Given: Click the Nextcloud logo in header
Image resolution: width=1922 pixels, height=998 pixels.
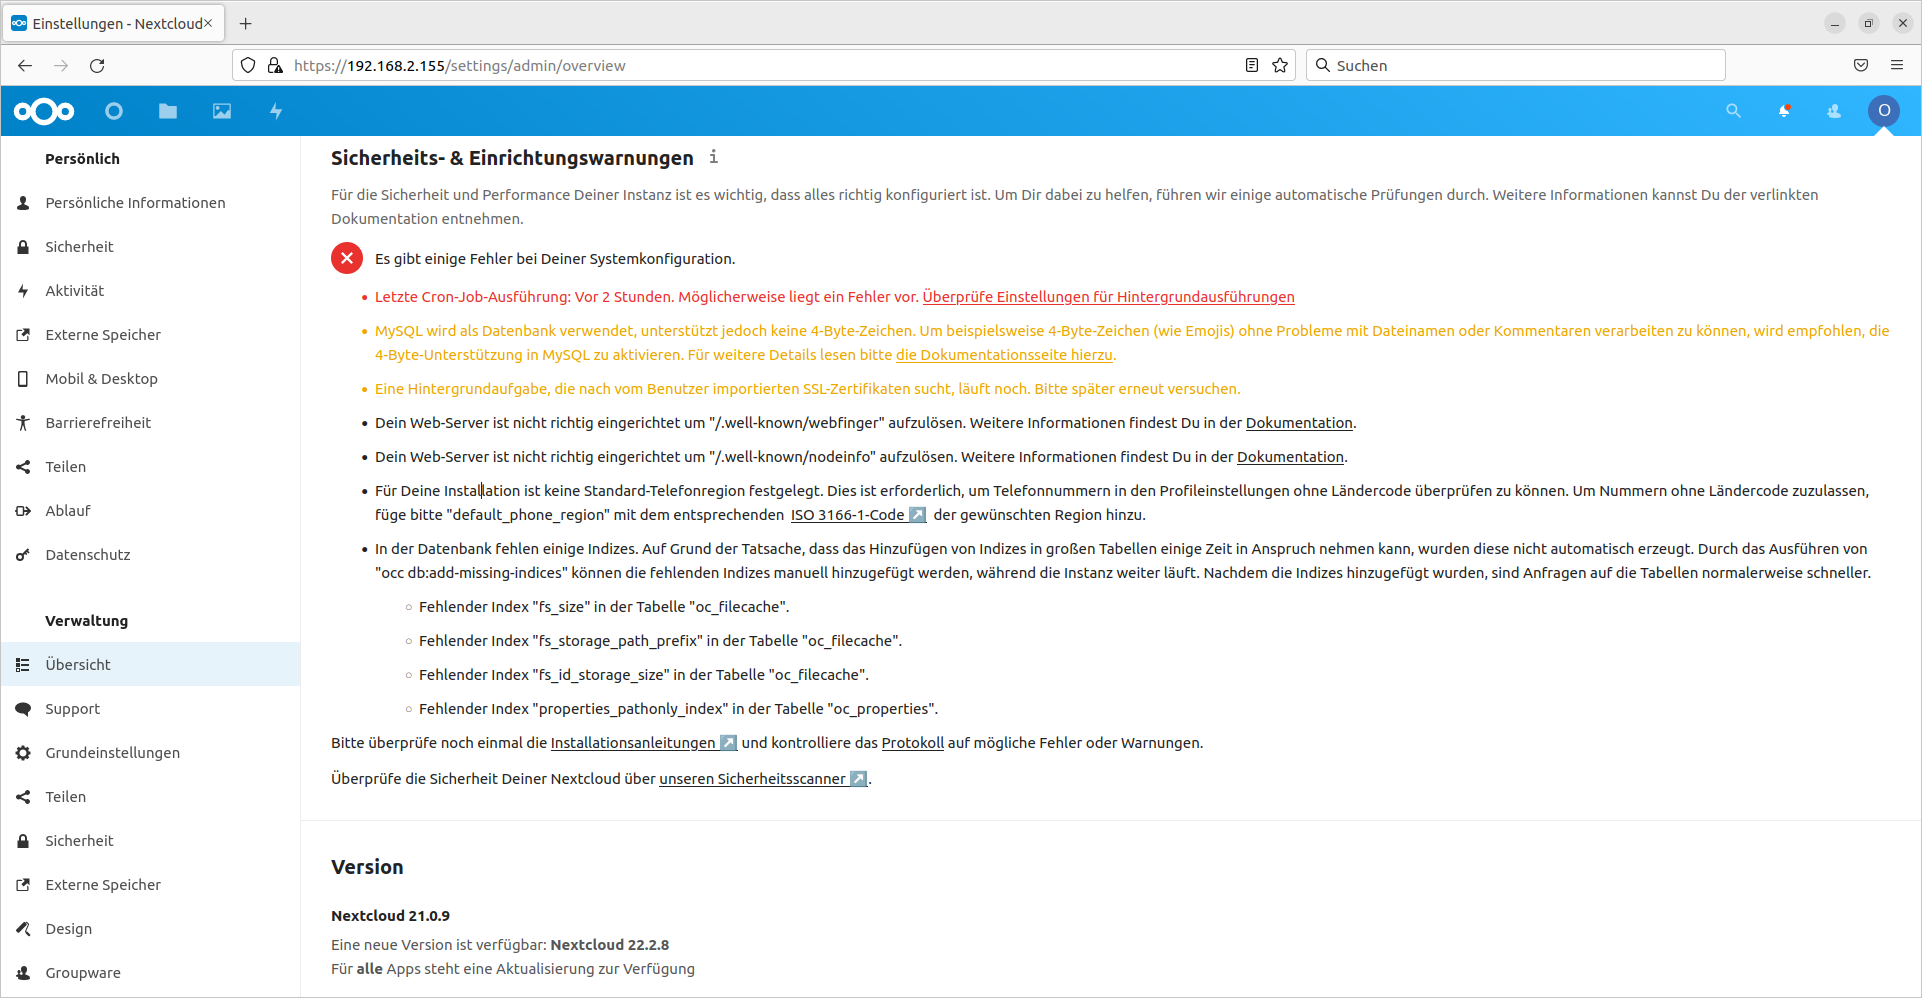Looking at the screenshot, I should (x=44, y=111).
